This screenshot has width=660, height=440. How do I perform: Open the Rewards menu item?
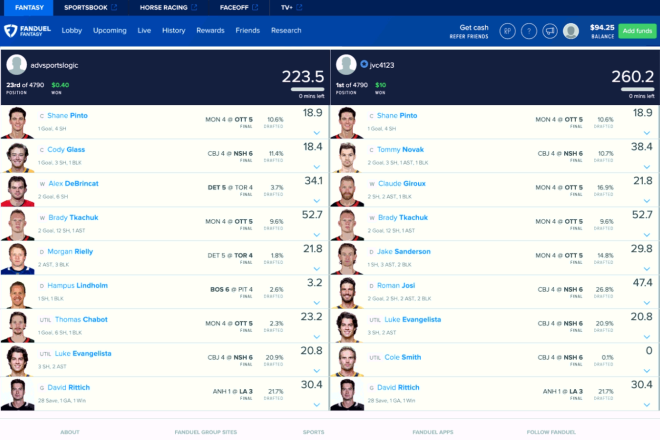(210, 30)
